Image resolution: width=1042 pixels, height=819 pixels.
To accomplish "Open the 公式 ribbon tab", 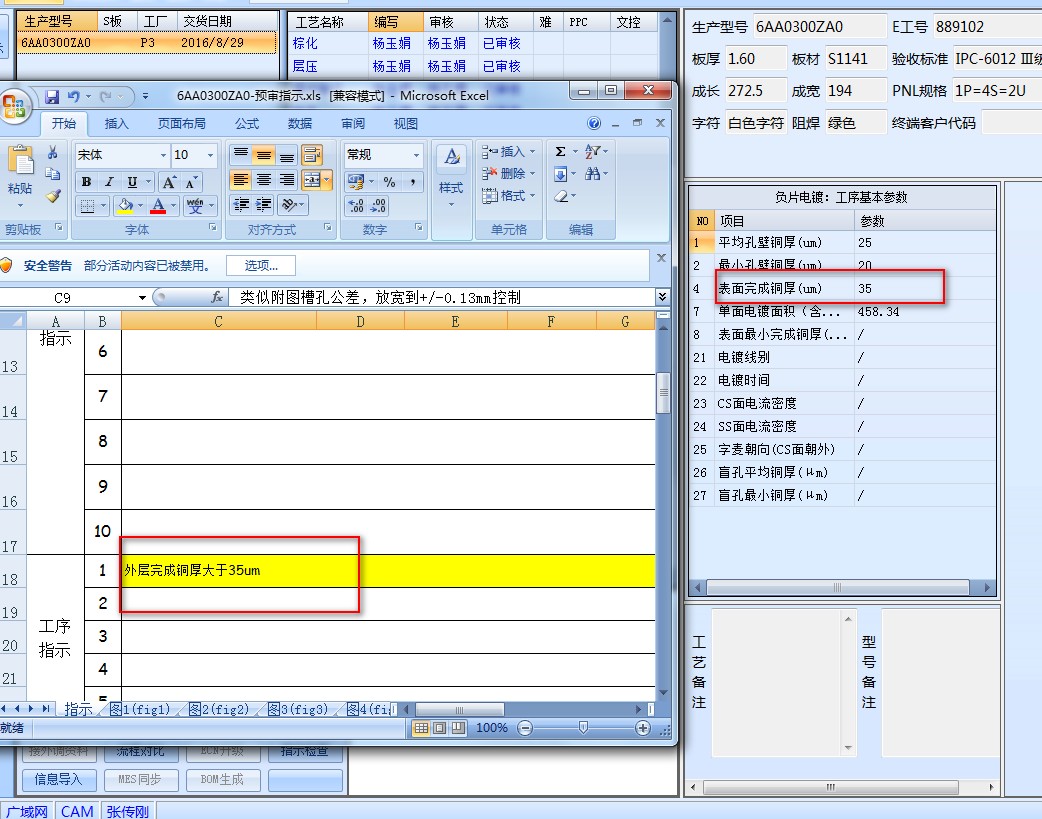I will (247, 124).
